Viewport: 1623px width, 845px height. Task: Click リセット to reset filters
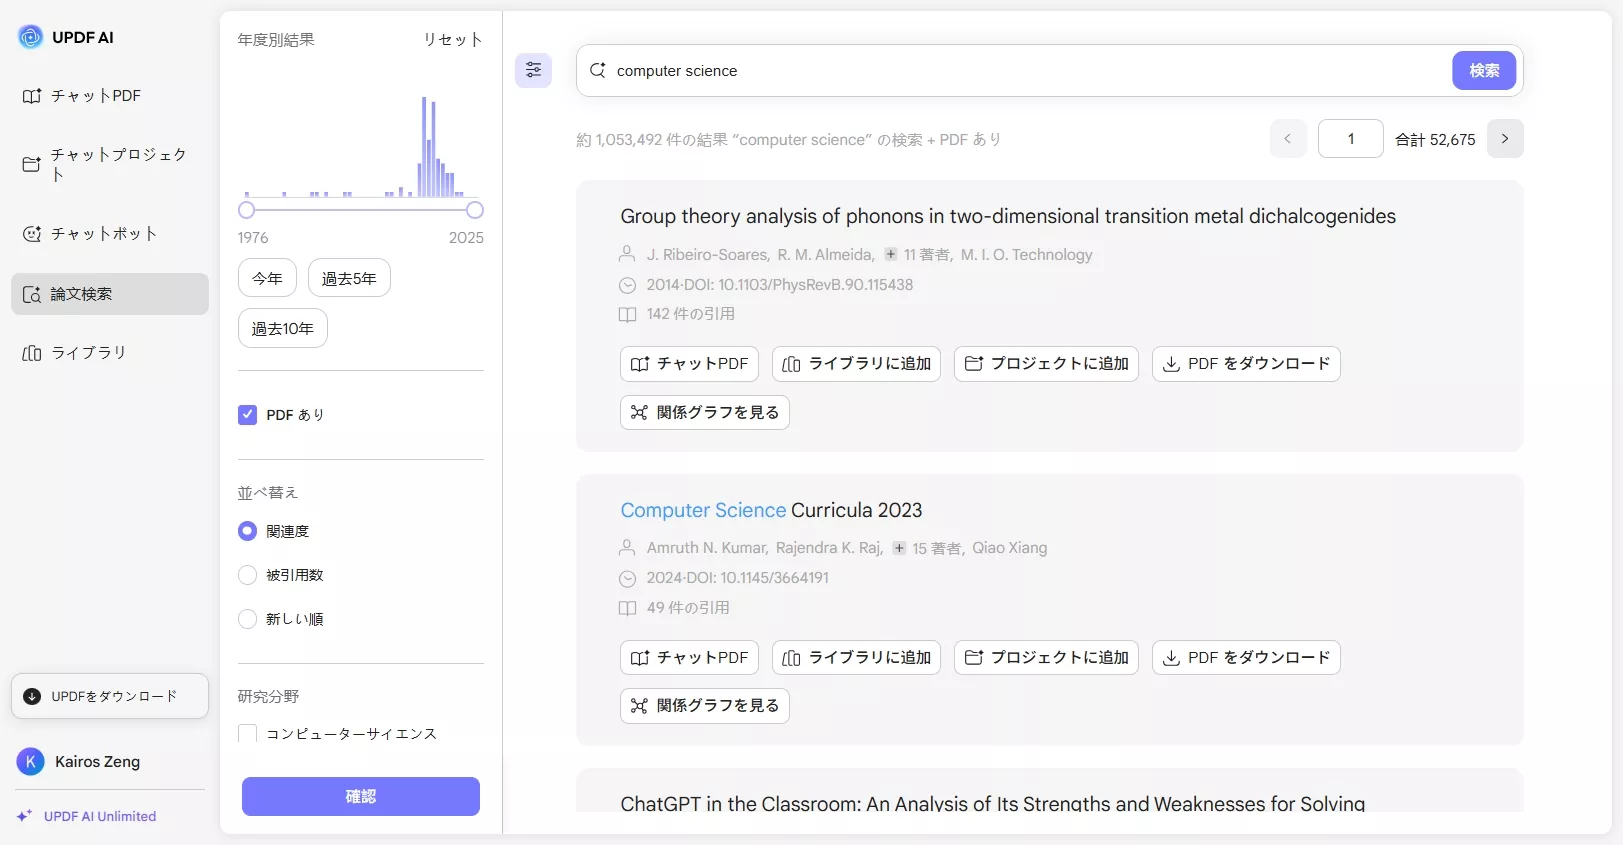453,40
